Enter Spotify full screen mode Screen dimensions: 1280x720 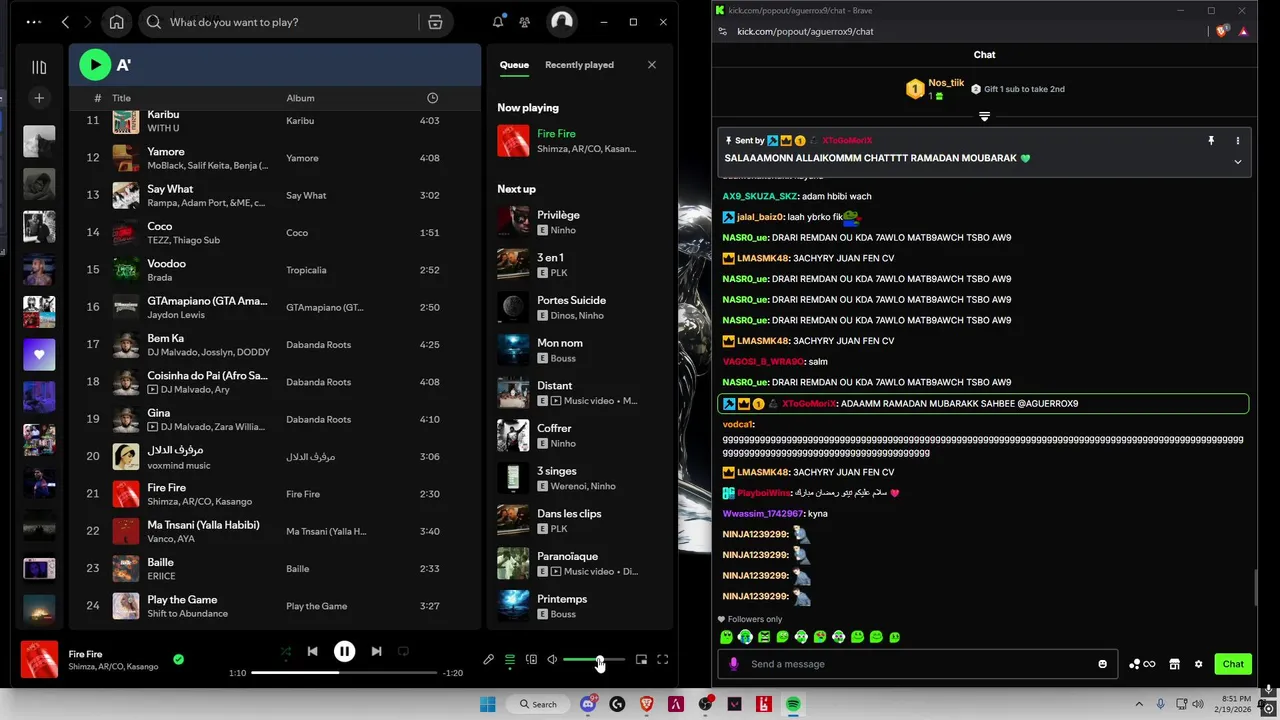[x=662, y=660]
